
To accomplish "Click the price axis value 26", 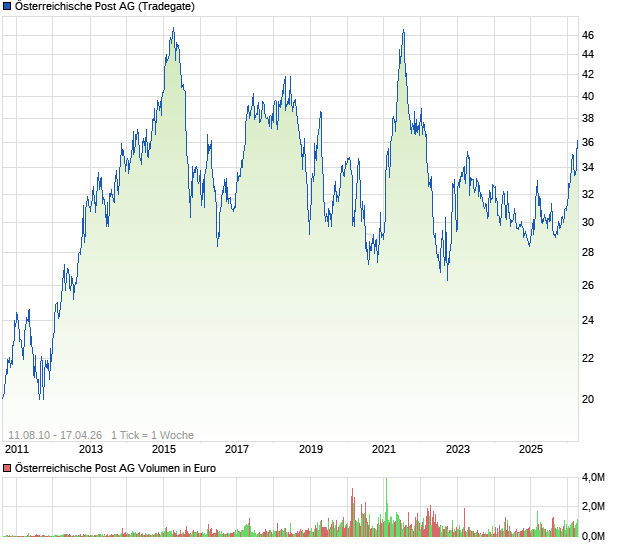I will (588, 285).
